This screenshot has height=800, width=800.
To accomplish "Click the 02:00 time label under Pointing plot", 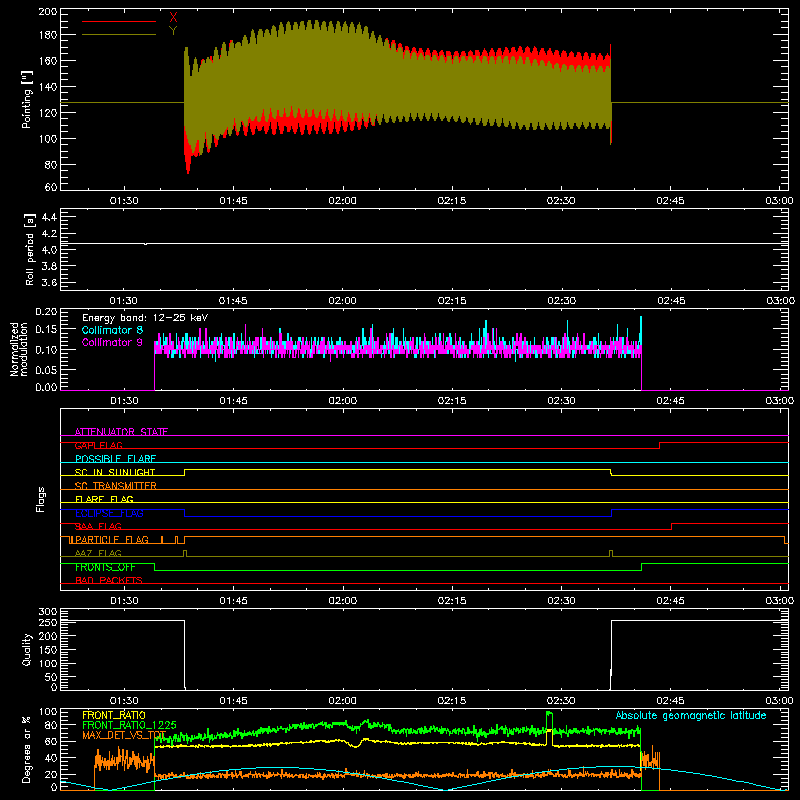I will click(x=342, y=201).
